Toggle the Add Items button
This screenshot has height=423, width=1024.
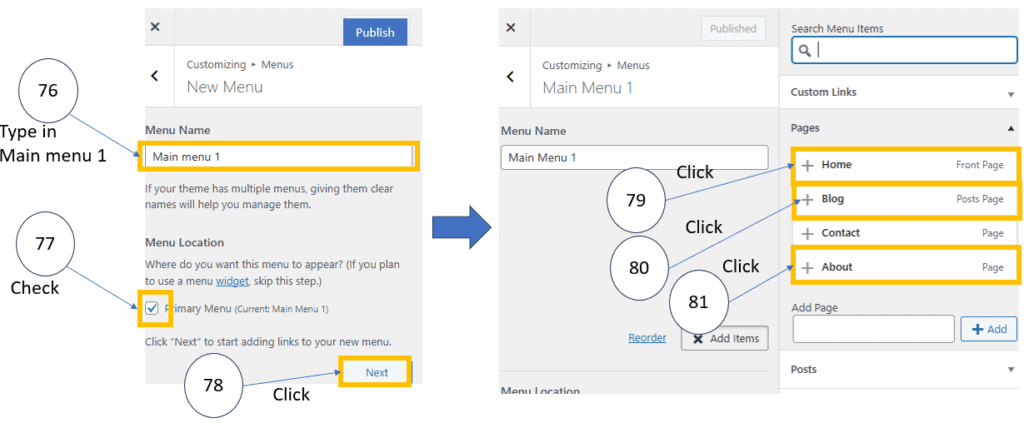[x=725, y=339]
